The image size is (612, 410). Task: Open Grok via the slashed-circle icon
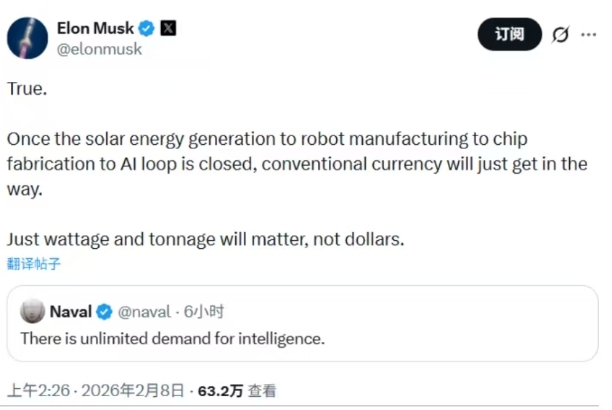561,35
